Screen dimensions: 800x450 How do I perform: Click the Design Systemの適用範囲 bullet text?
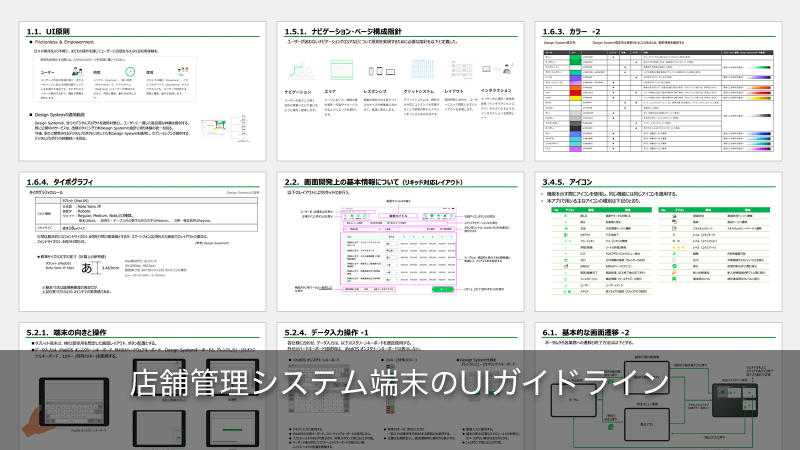pyautogui.click(x=60, y=115)
